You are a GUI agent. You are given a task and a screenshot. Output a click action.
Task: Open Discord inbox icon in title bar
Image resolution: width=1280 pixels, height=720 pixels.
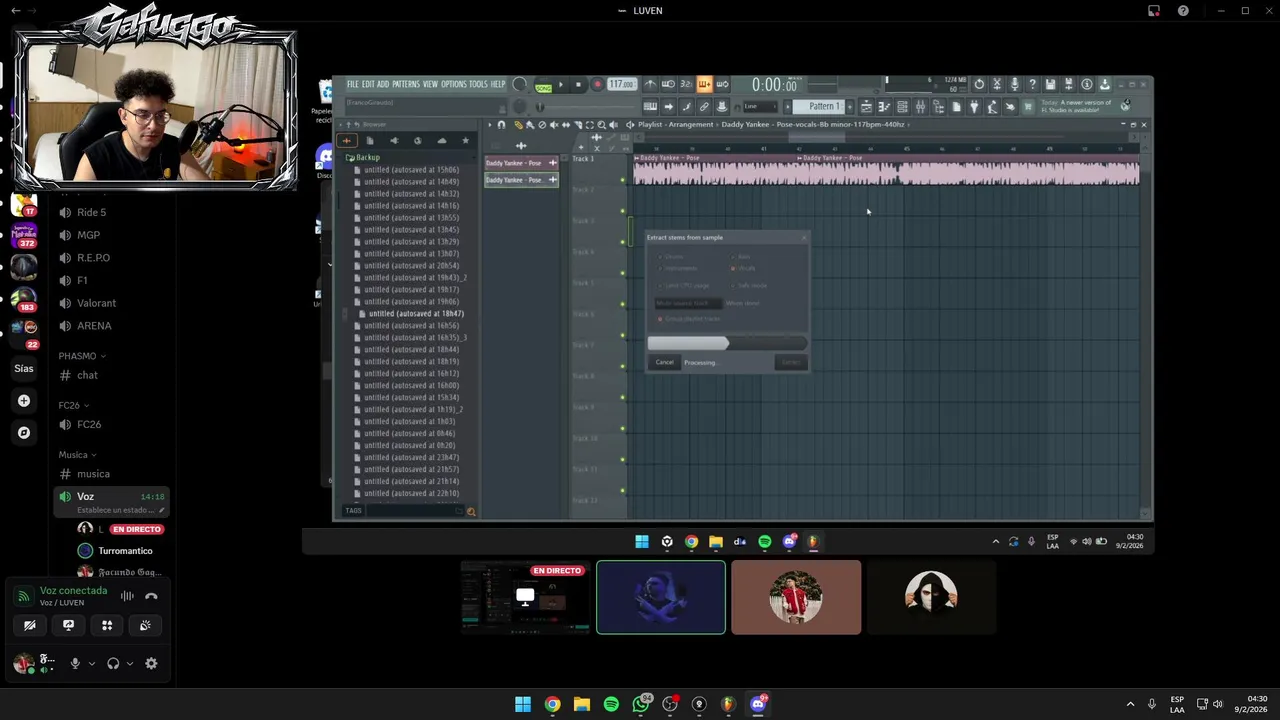pyautogui.click(x=1153, y=10)
